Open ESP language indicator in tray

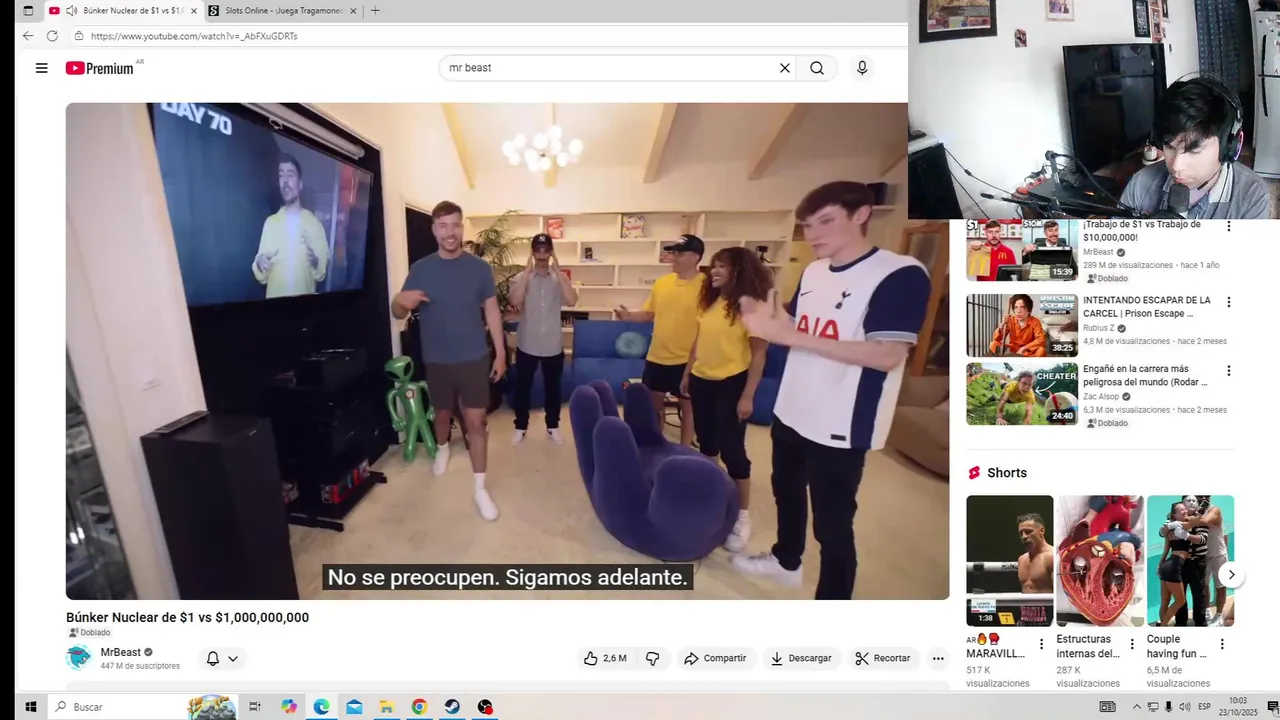(x=1205, y=707)
